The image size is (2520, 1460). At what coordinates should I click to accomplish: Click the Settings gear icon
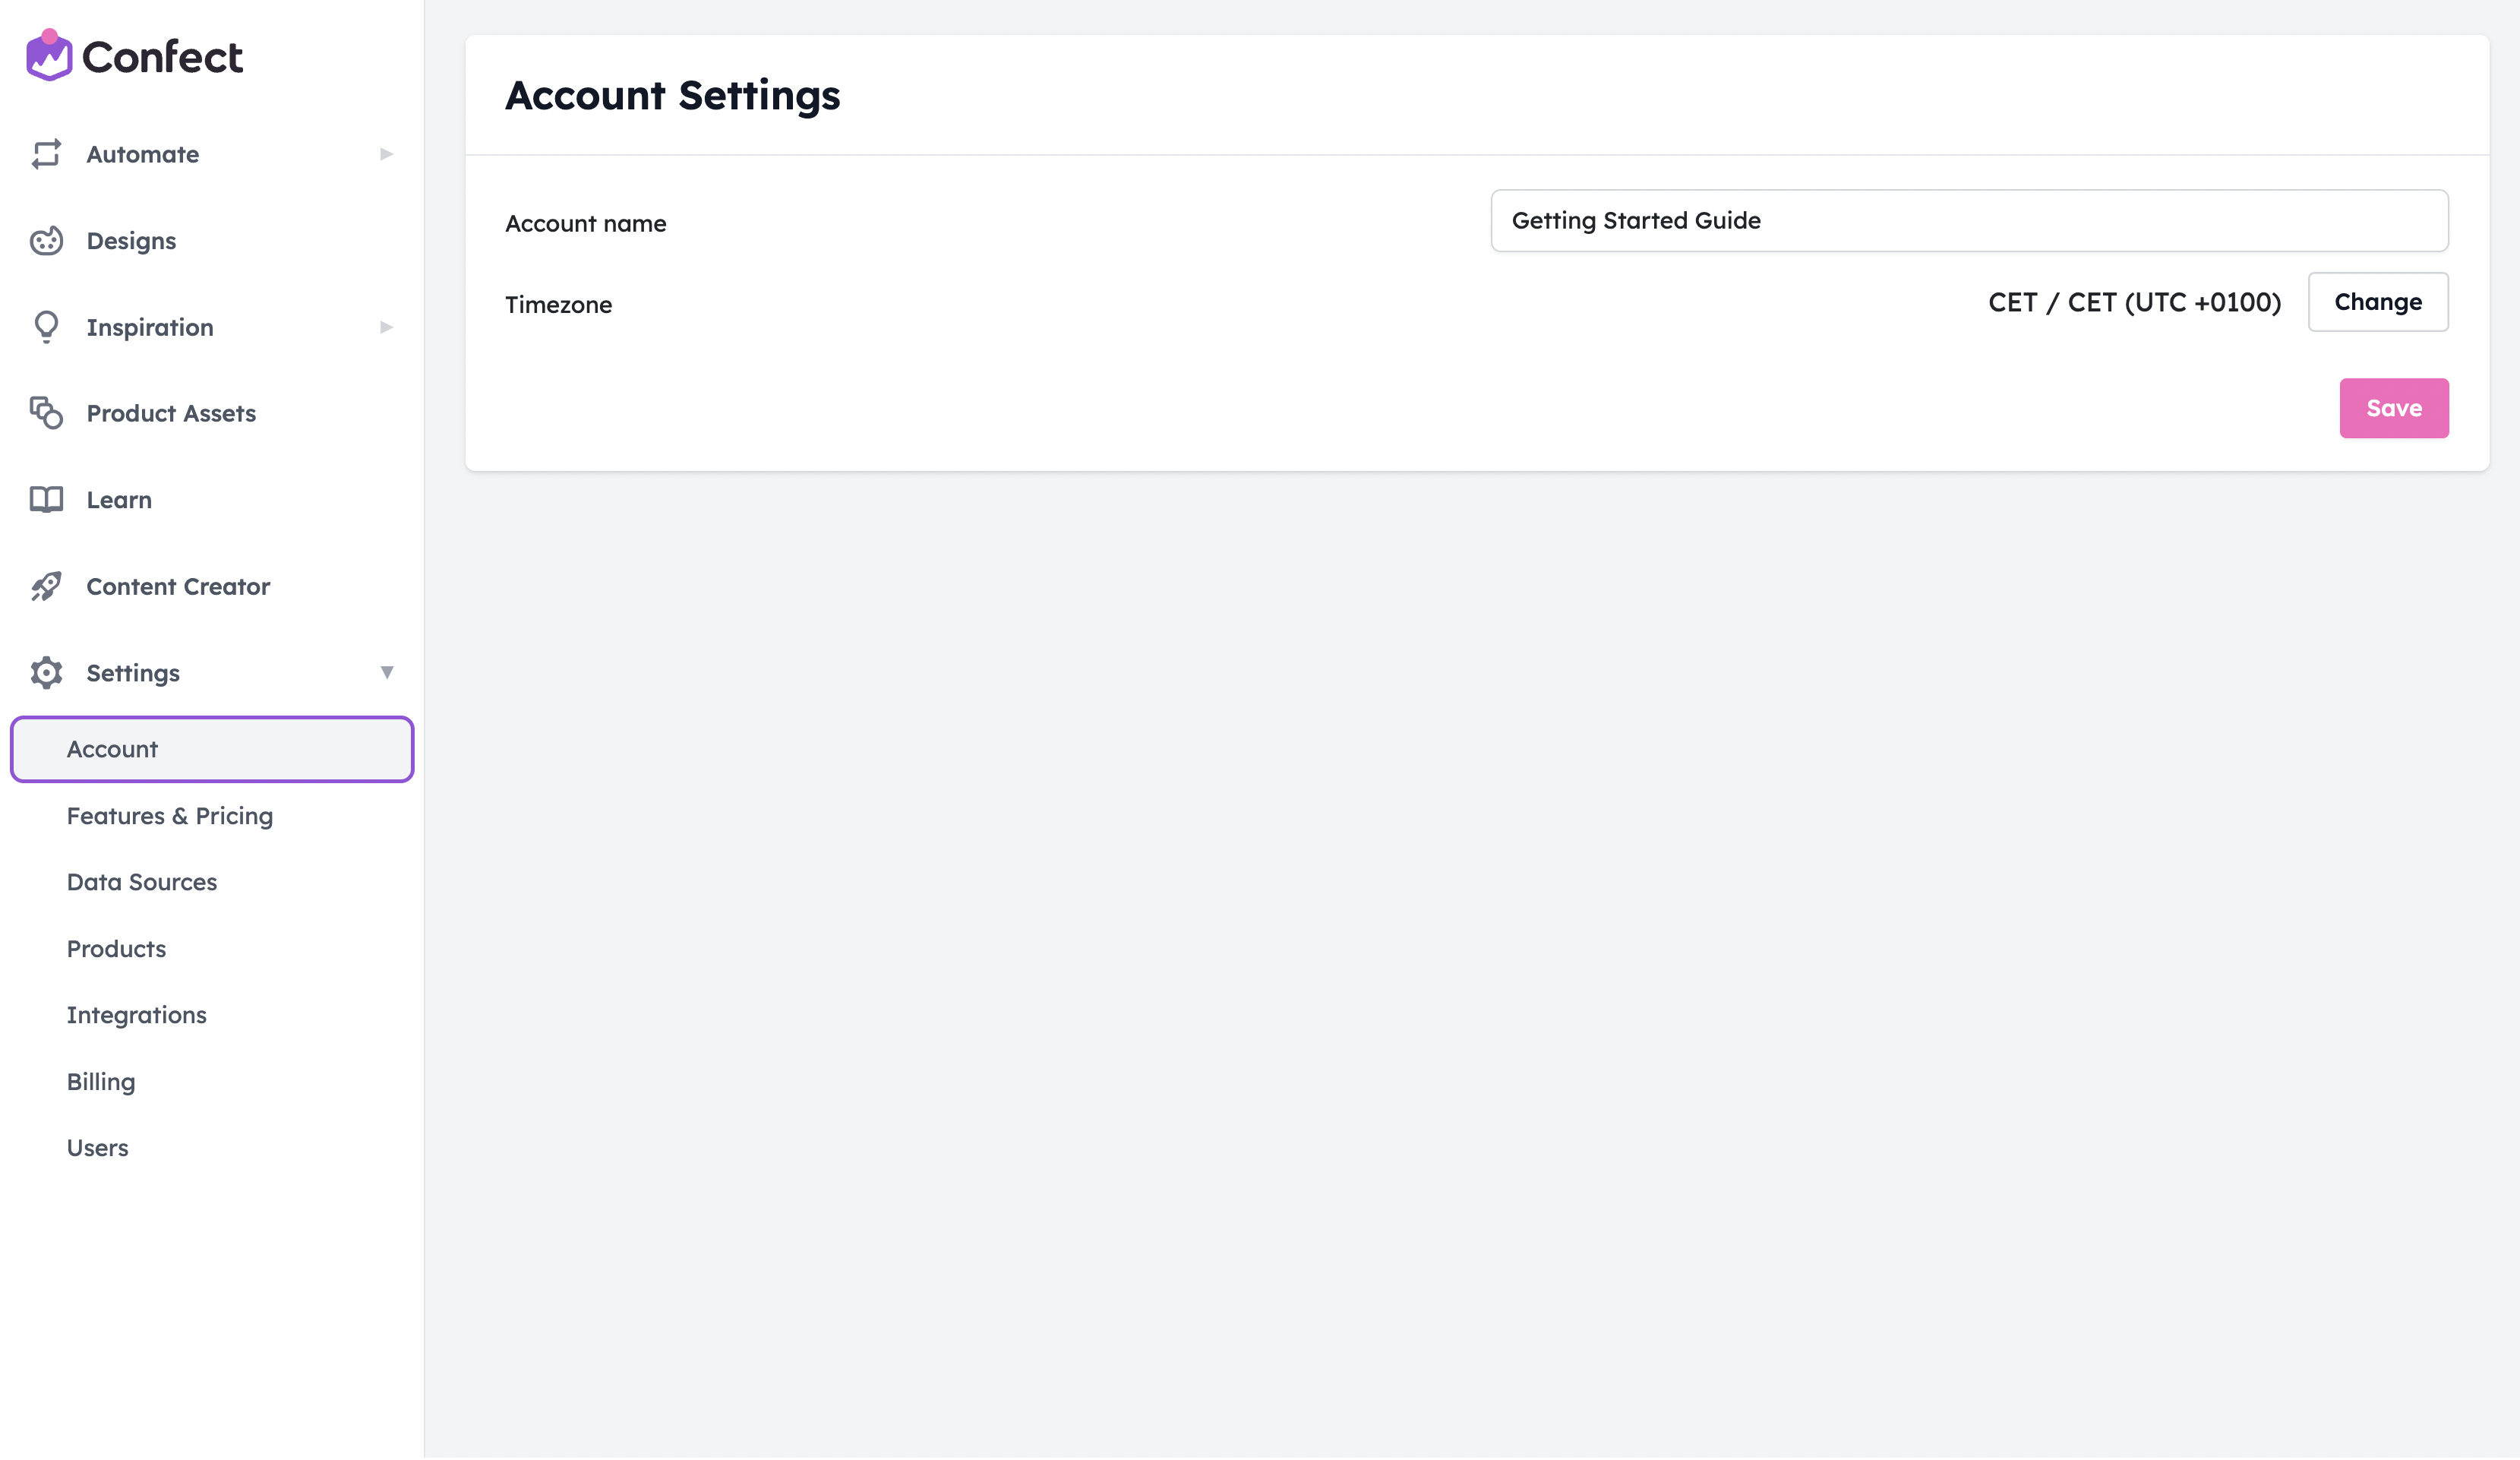coord(46,673)
